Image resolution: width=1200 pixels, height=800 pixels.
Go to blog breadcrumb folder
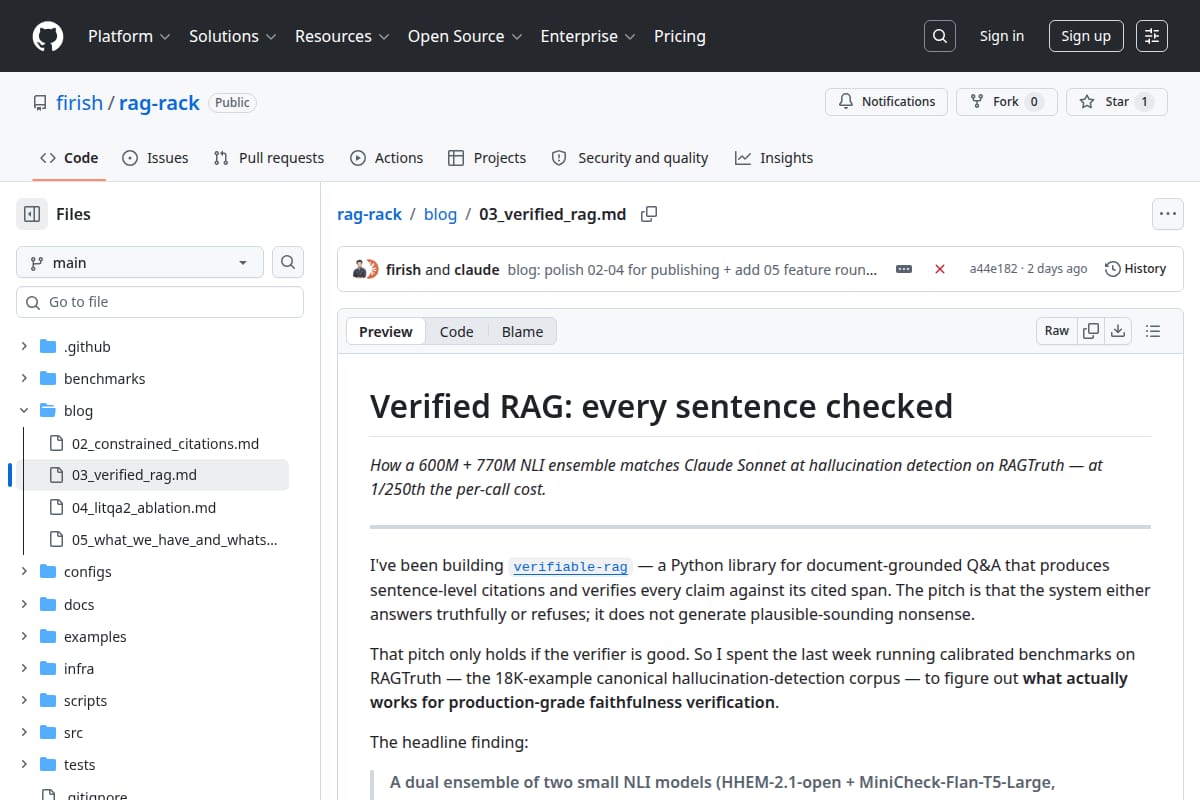tap(440, 214)
